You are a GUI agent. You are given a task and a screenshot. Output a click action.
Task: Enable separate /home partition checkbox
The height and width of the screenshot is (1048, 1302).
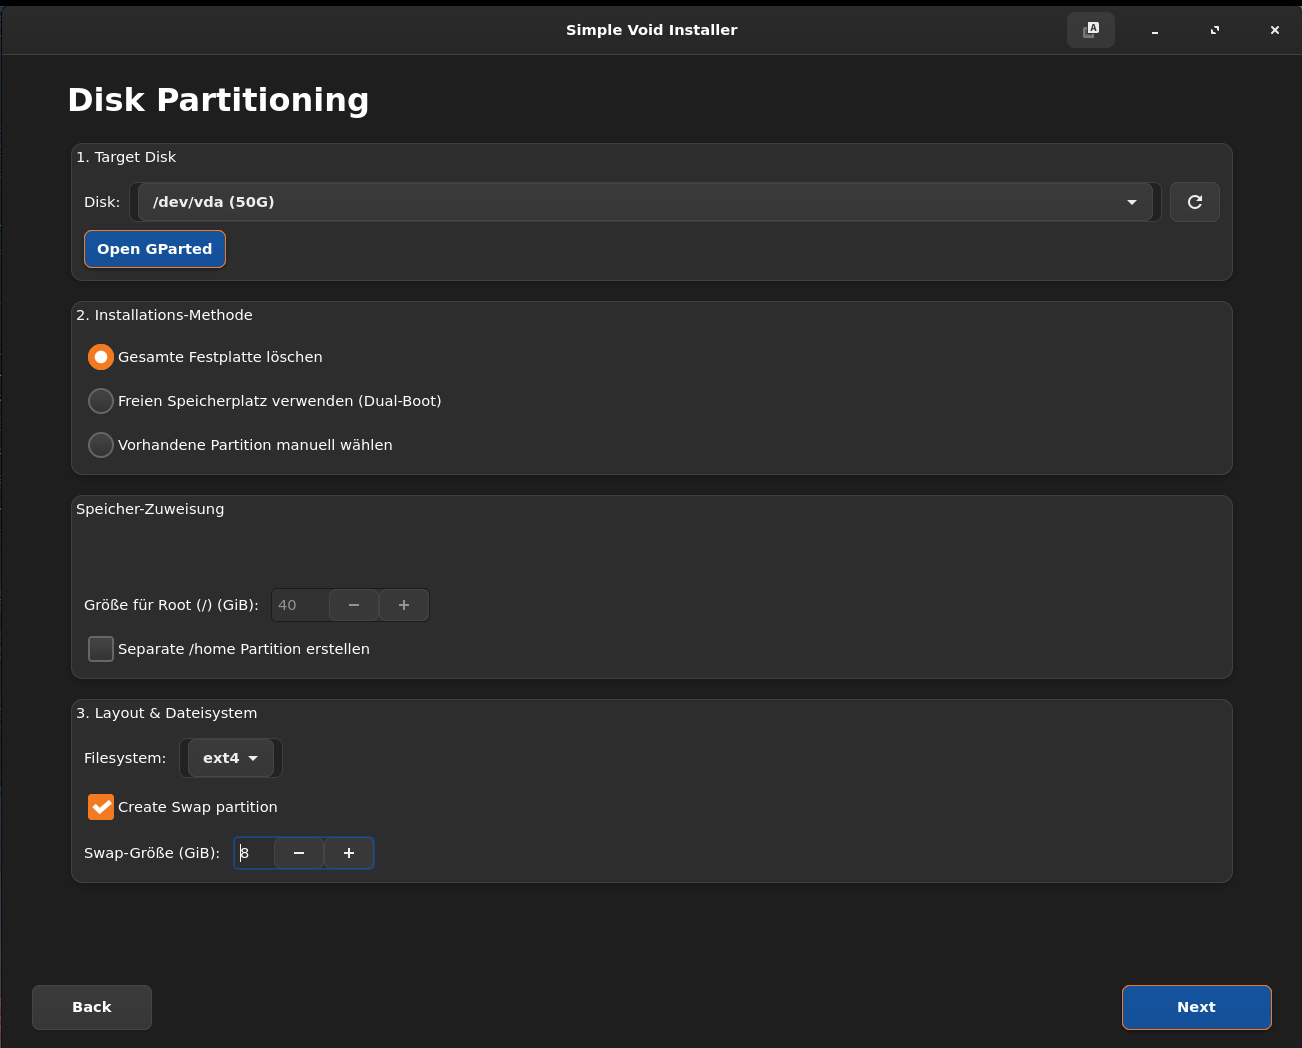click(x=101, y=649)
